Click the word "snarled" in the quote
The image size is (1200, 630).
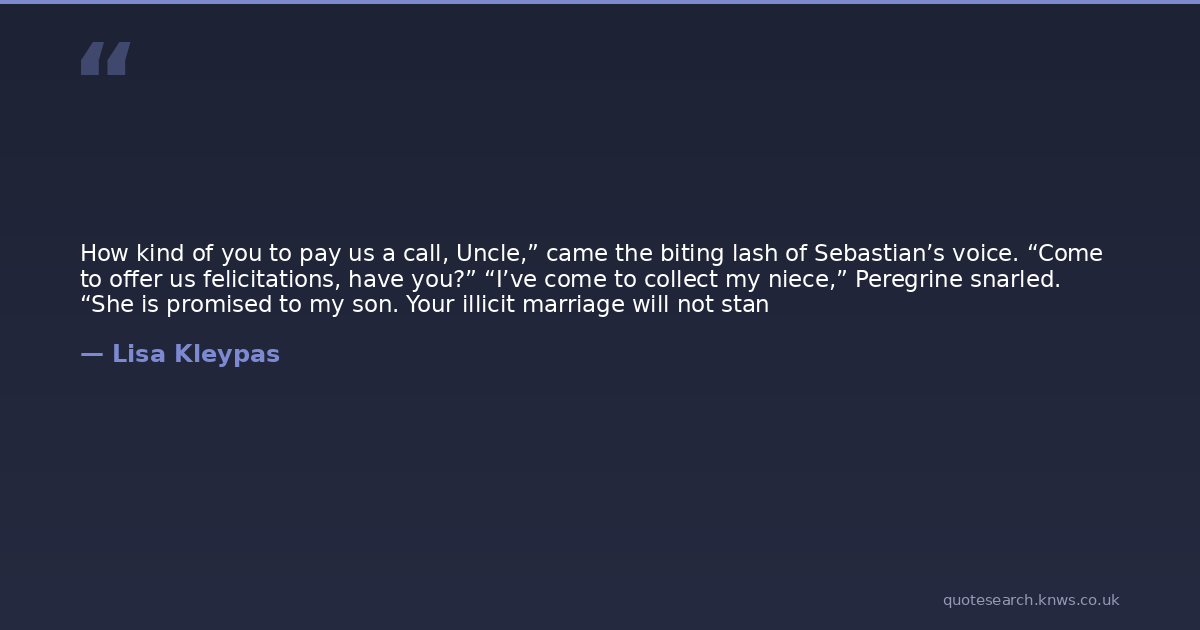coord(1011,280)
